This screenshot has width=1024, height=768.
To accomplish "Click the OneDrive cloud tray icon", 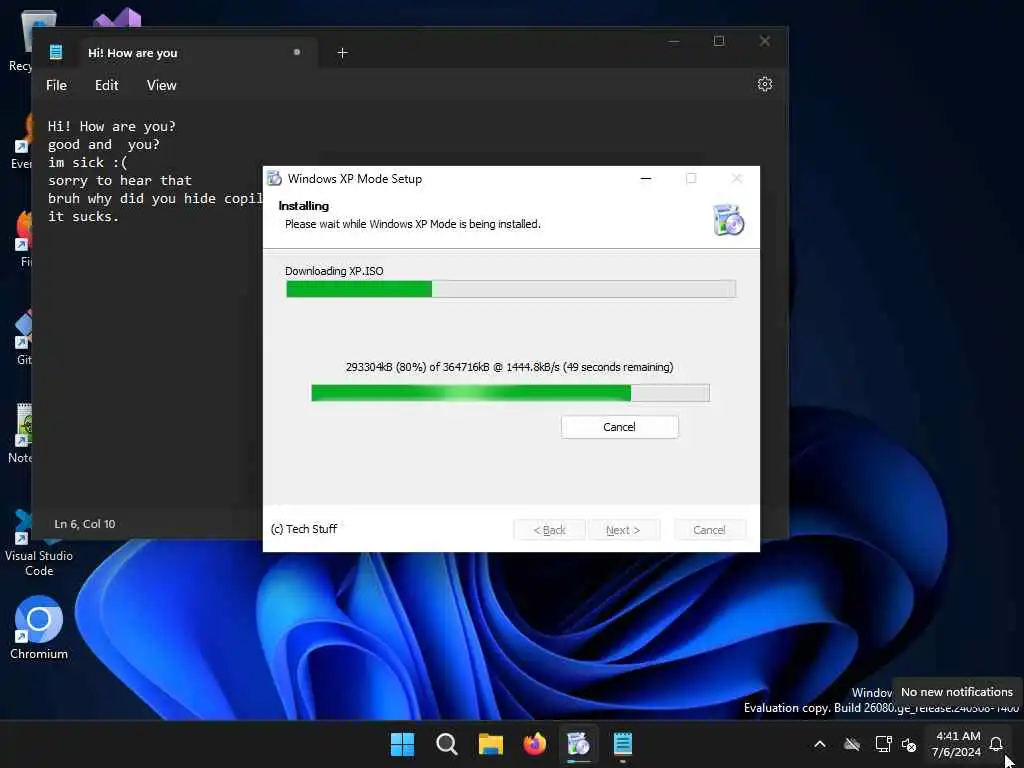I will pos(852,744).
